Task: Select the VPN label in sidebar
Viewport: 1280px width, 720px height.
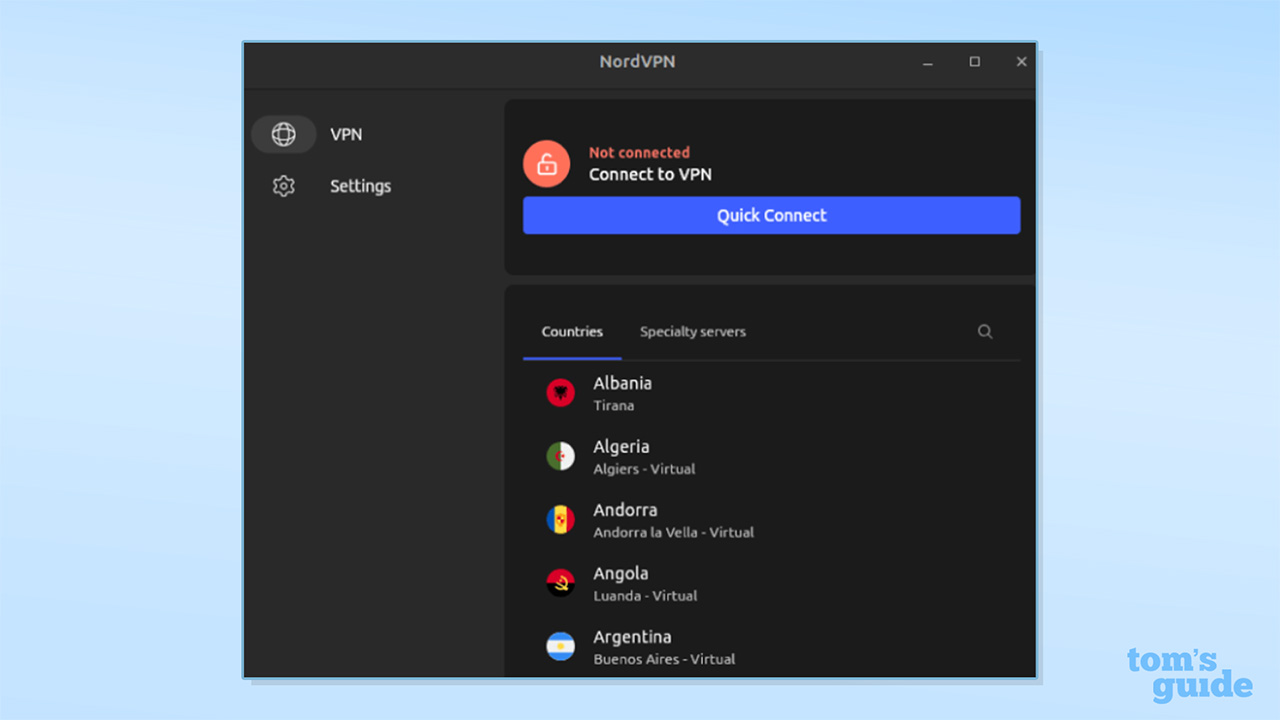Action: pos(346,134)
